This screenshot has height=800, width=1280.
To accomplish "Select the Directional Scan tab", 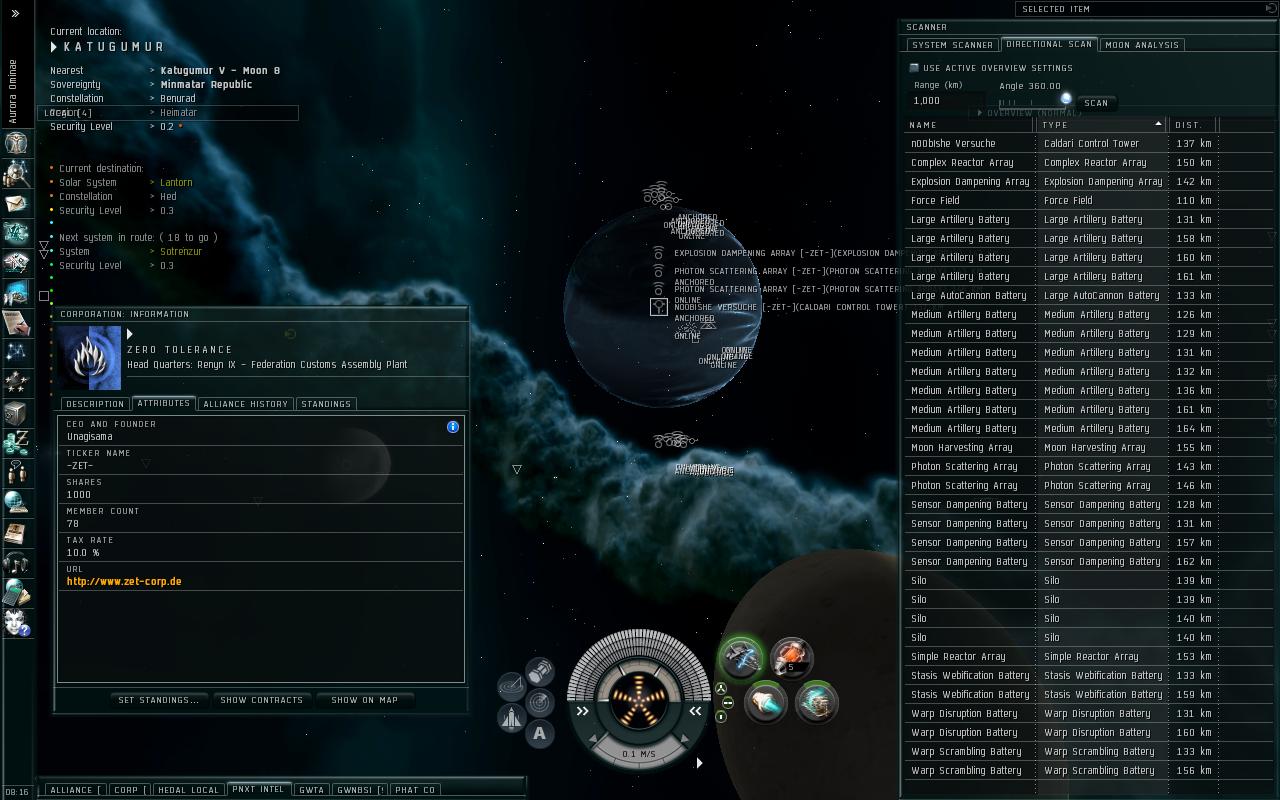I will (1049, 44).
